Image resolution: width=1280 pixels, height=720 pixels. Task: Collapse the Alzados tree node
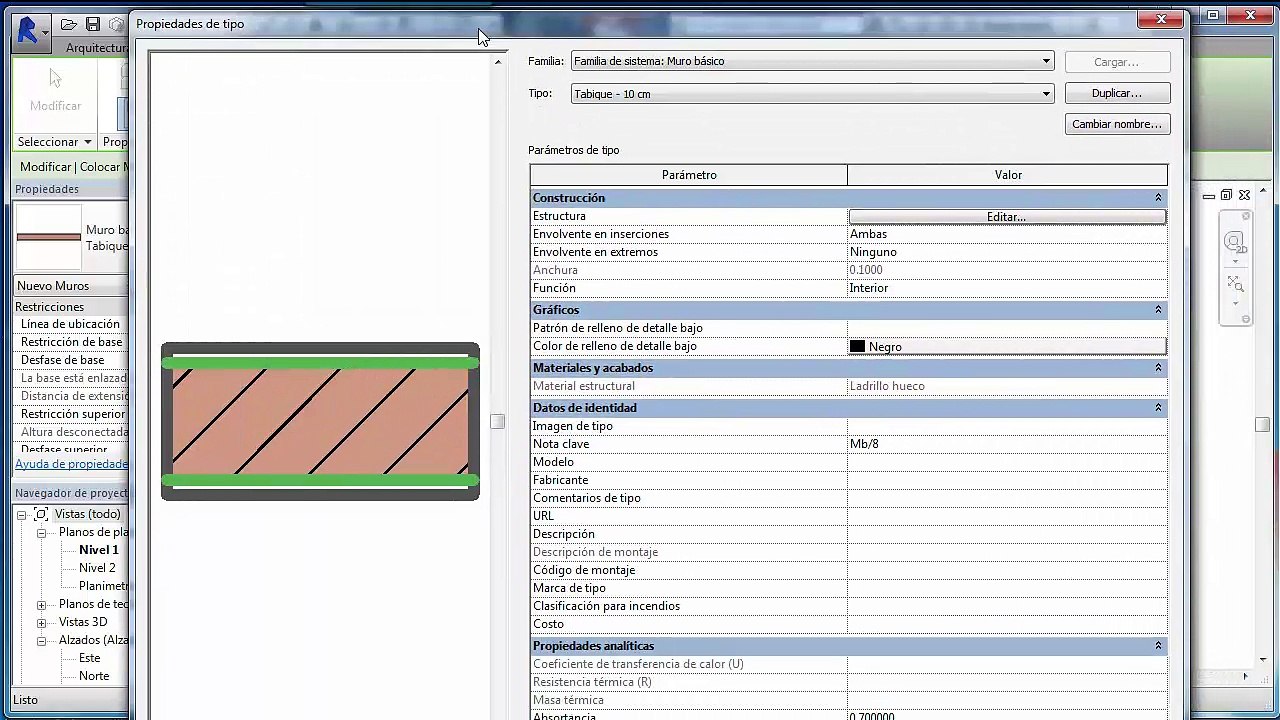(x=41, y=641)
